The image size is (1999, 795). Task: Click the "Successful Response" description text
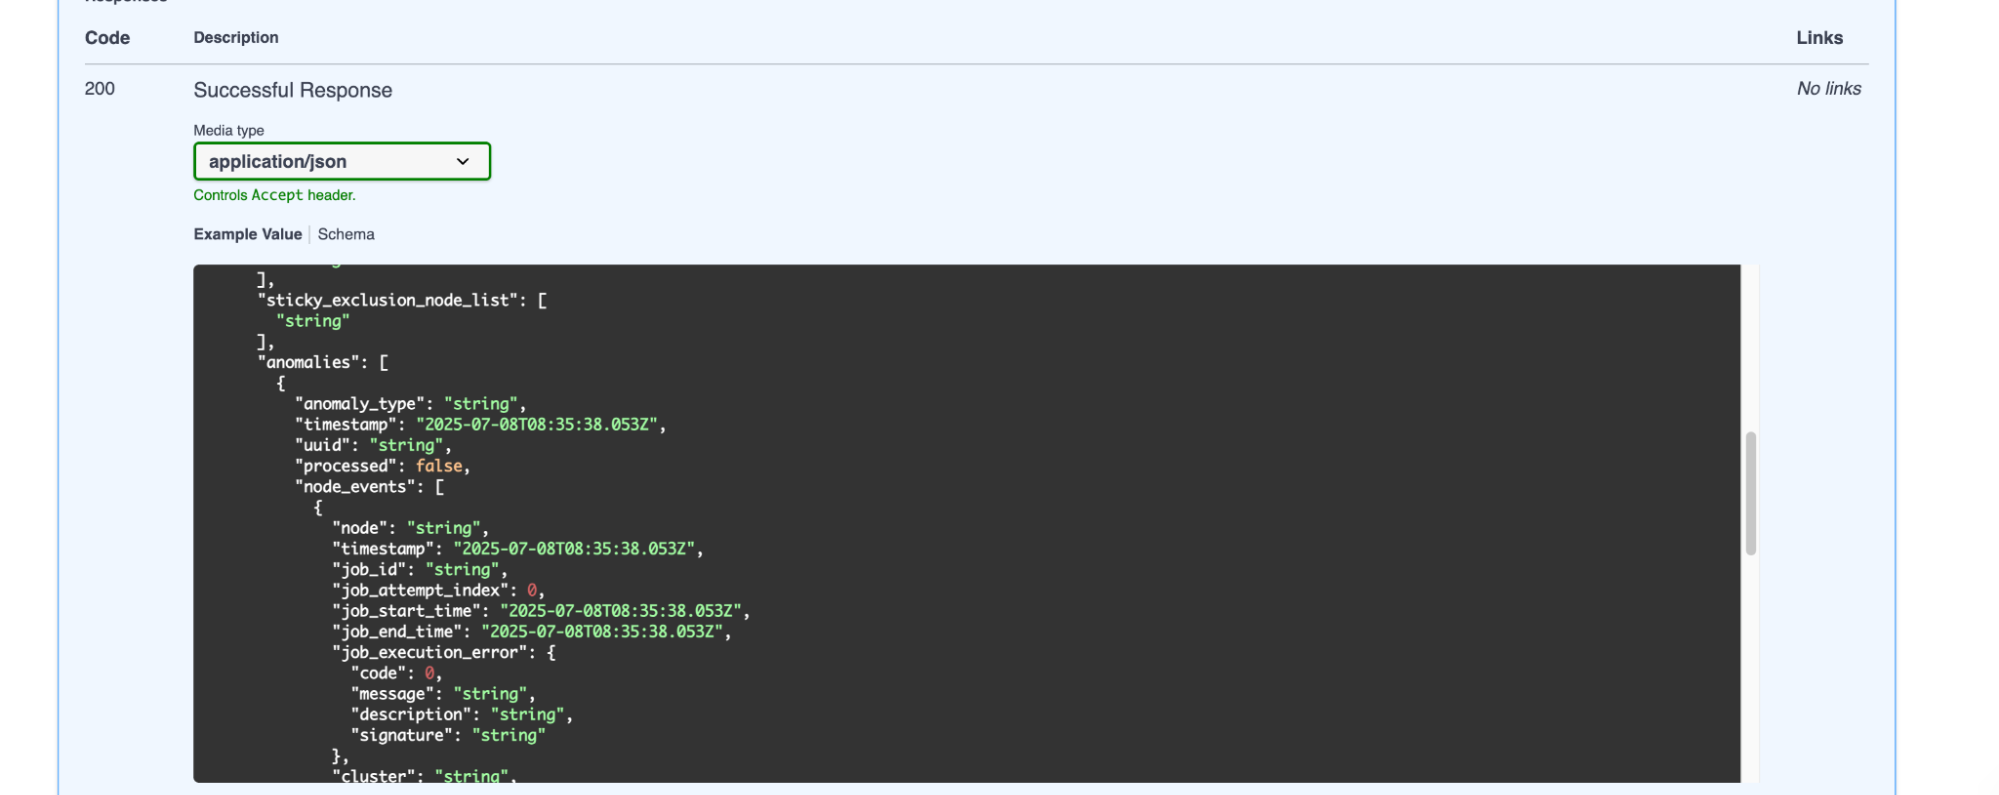coord(292,91)
